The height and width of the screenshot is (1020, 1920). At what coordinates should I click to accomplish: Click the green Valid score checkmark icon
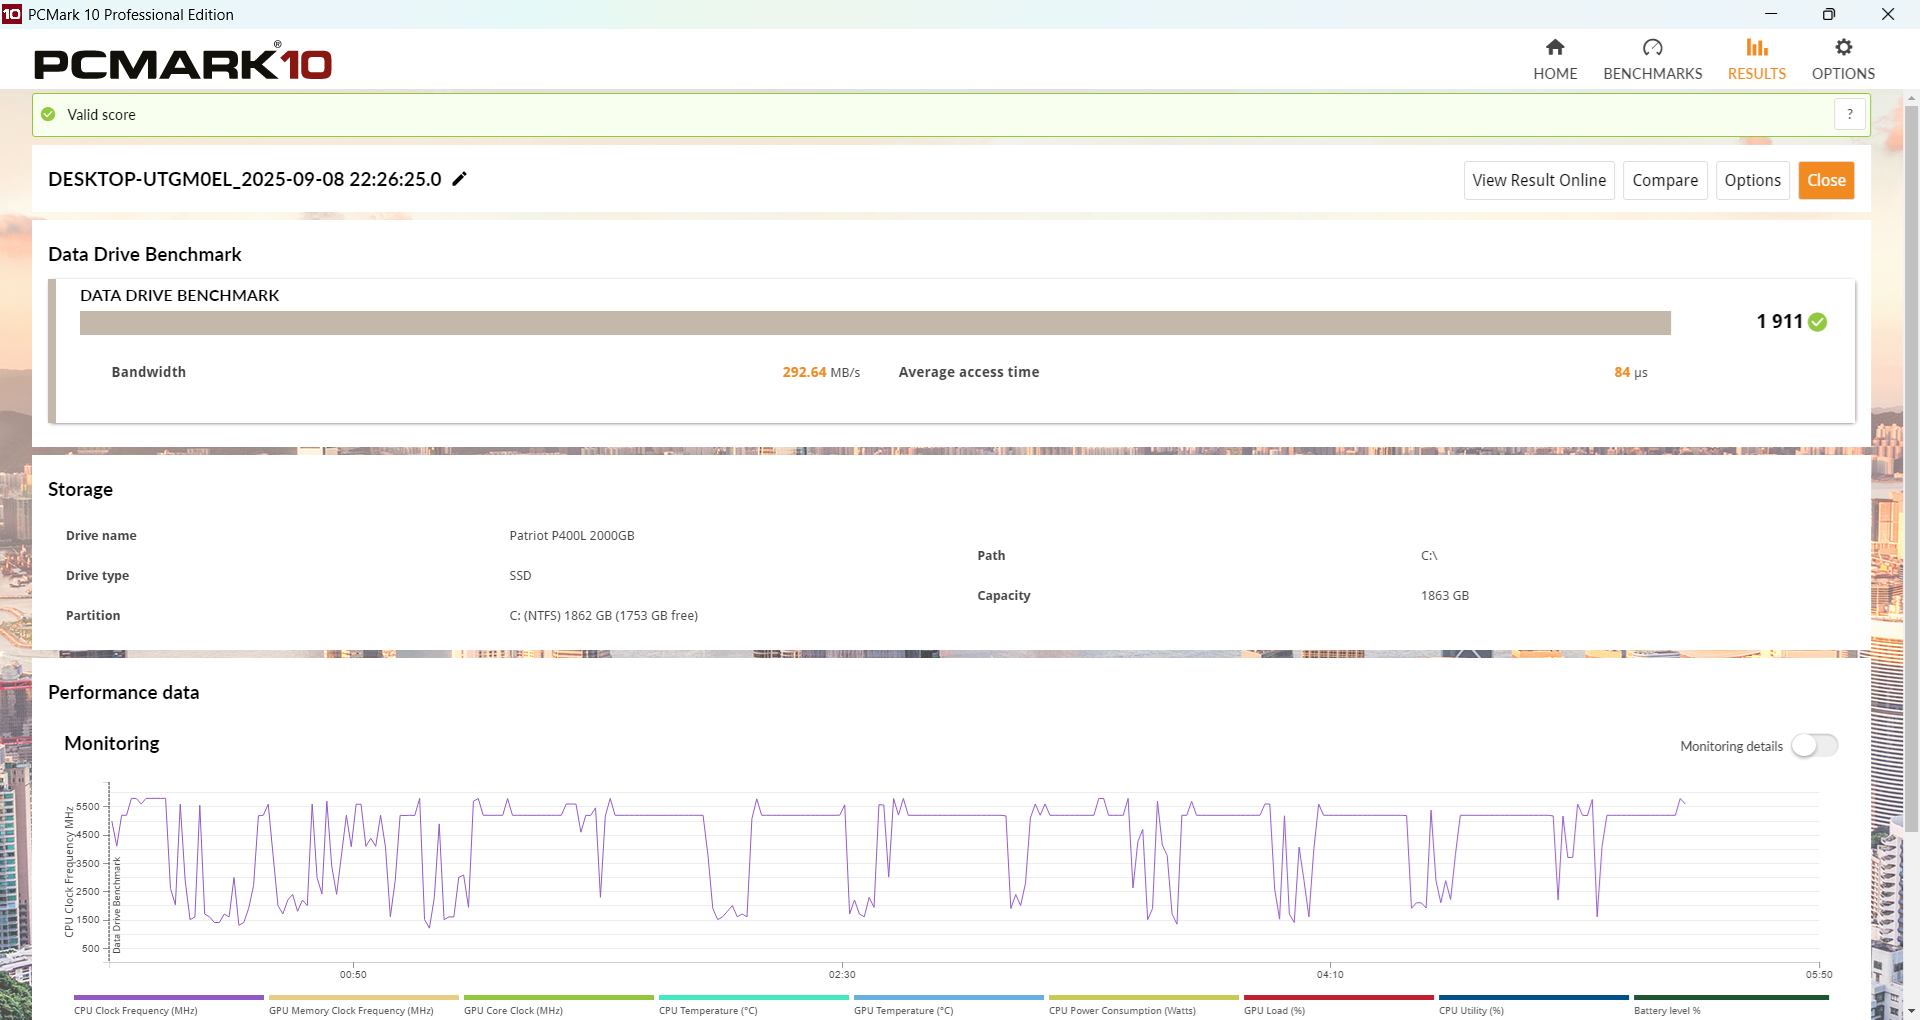48,114
